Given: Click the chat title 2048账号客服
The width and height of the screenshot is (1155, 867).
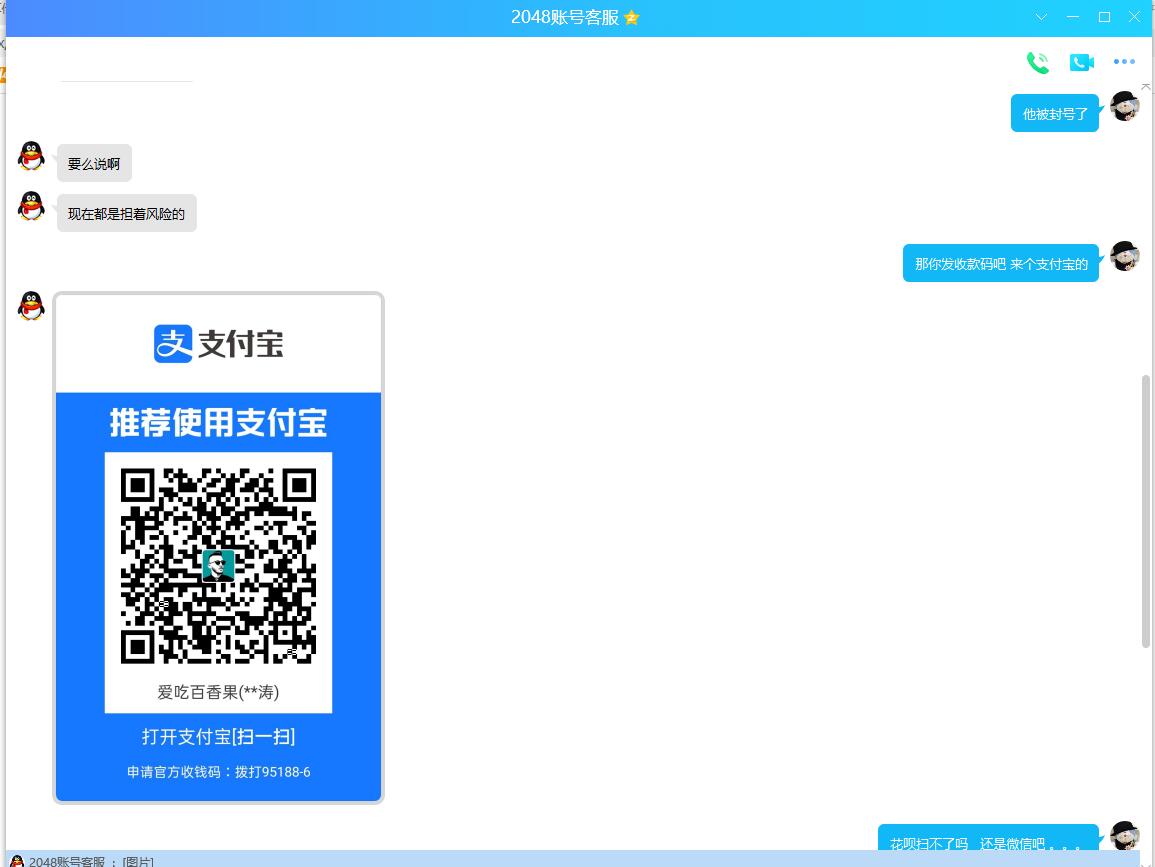Looking at the screenshot, I should click(x=565, y=18).
